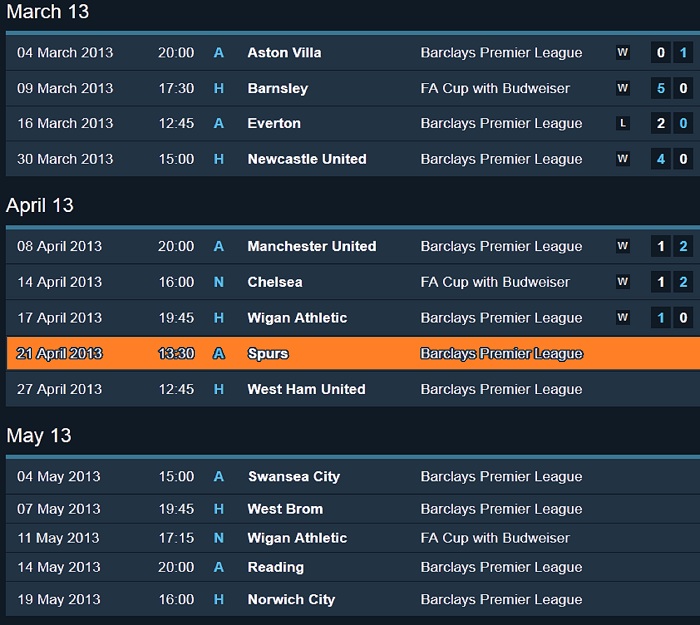Open the Swansea City team link
Screen dimensions: 700x625
pos(294,477)
